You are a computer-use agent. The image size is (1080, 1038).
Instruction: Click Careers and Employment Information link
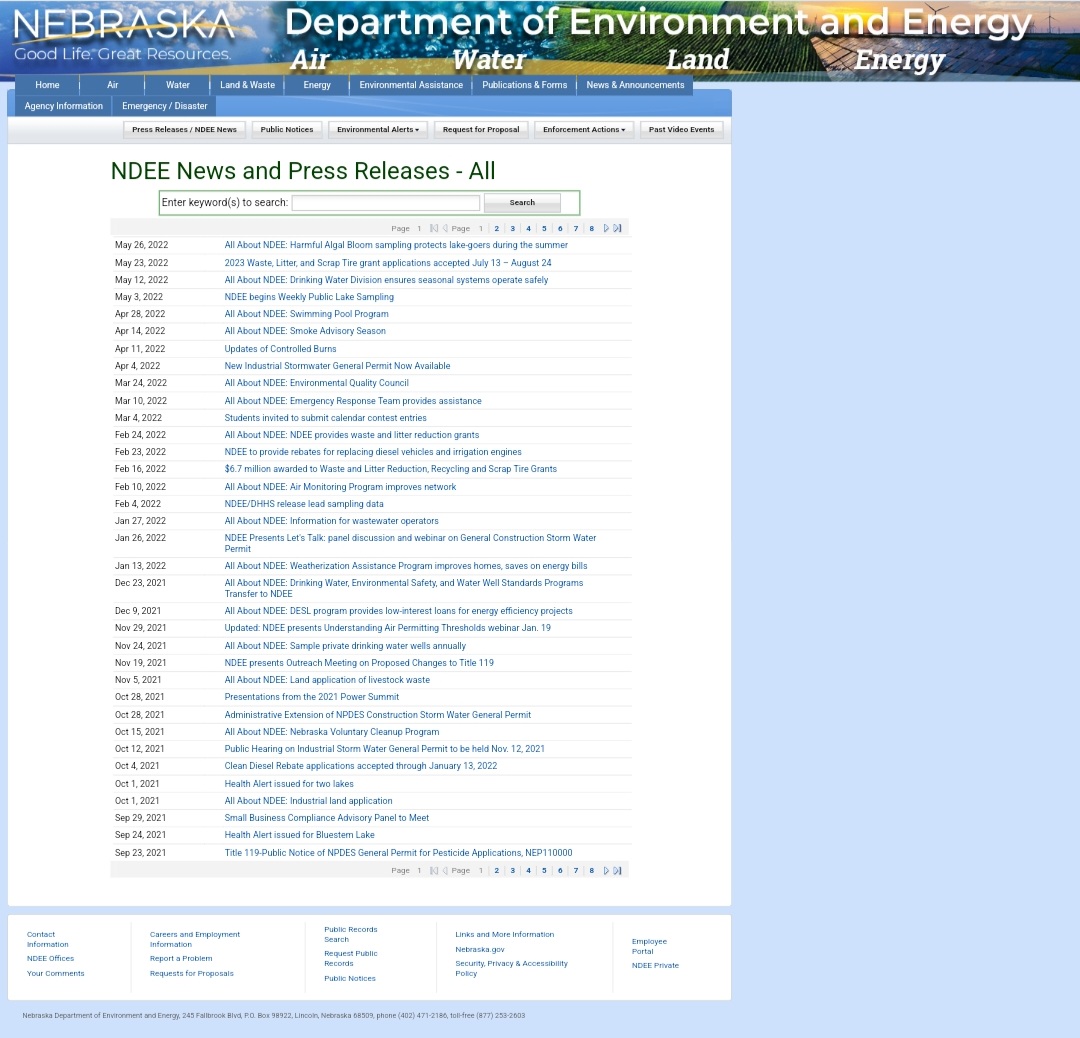(x=195, y=940)
